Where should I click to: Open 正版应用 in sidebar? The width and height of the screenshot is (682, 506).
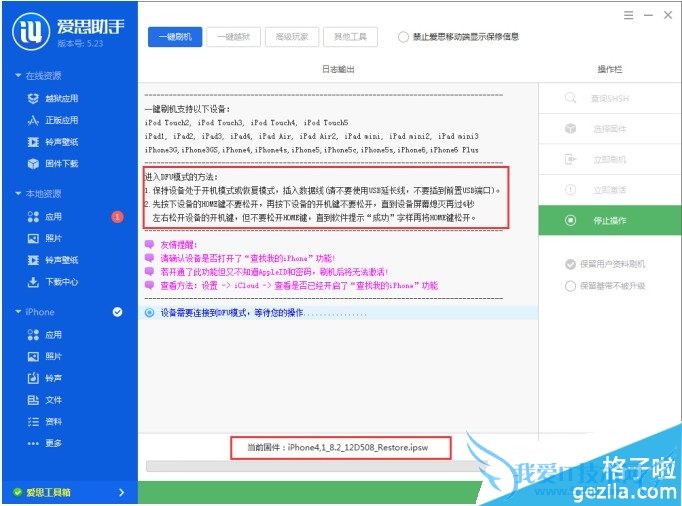(53, 120)
